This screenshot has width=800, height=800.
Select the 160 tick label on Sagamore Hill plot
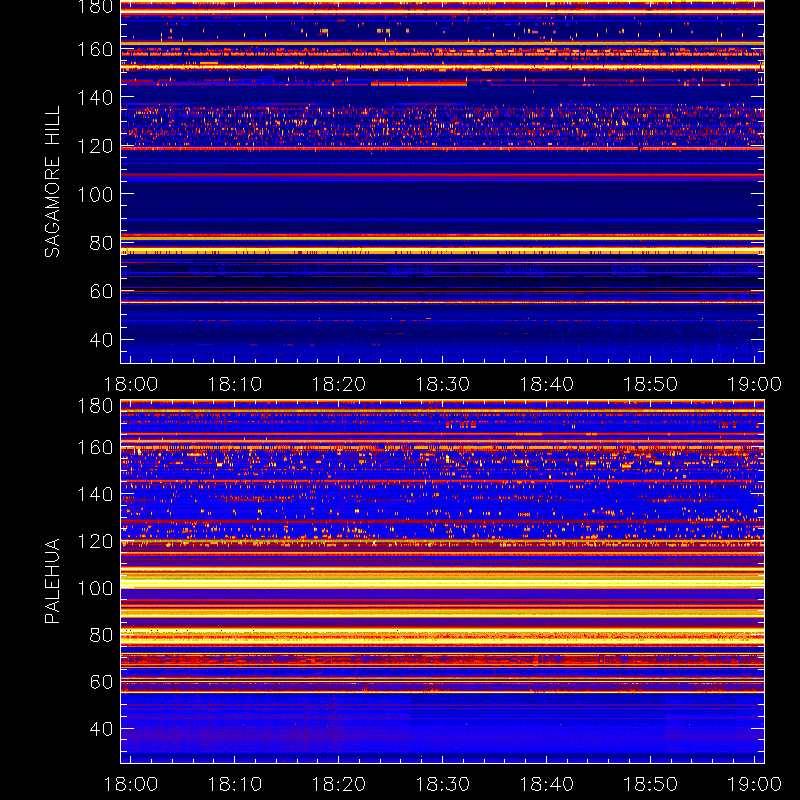click(95, 49)
